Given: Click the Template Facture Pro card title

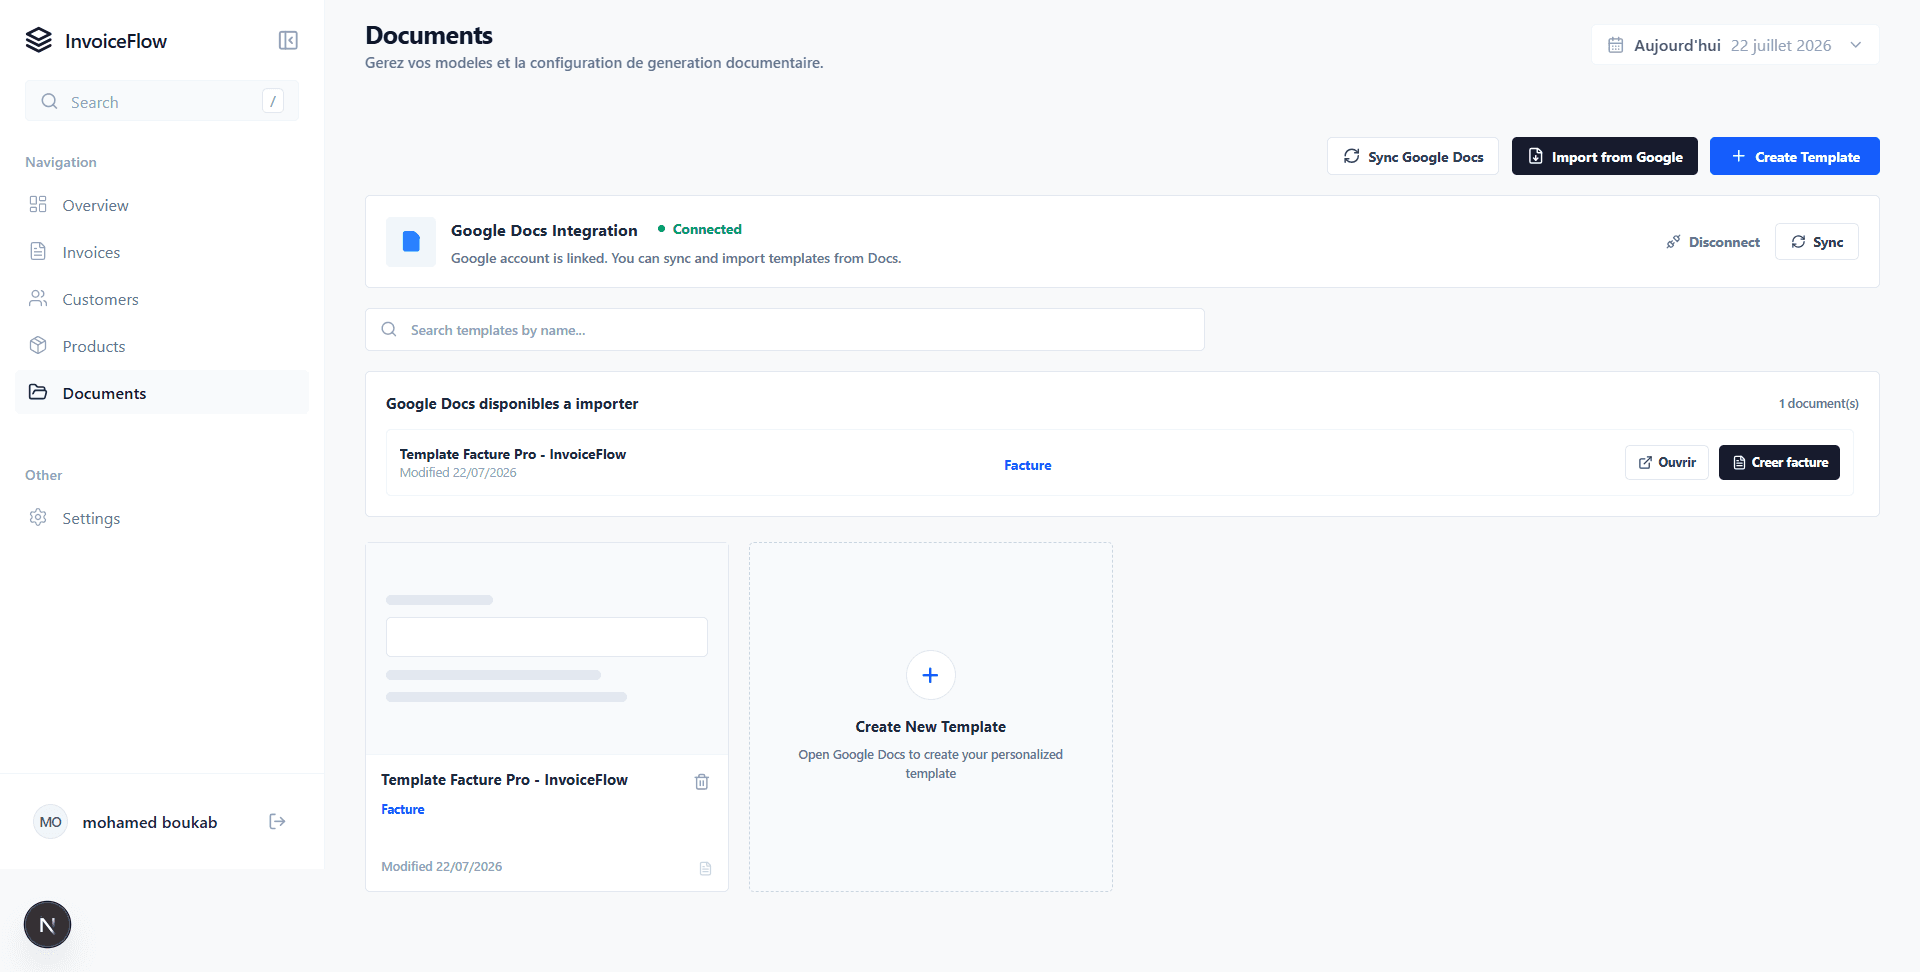Looking at the screenshot, I should (x=504, y=780).
